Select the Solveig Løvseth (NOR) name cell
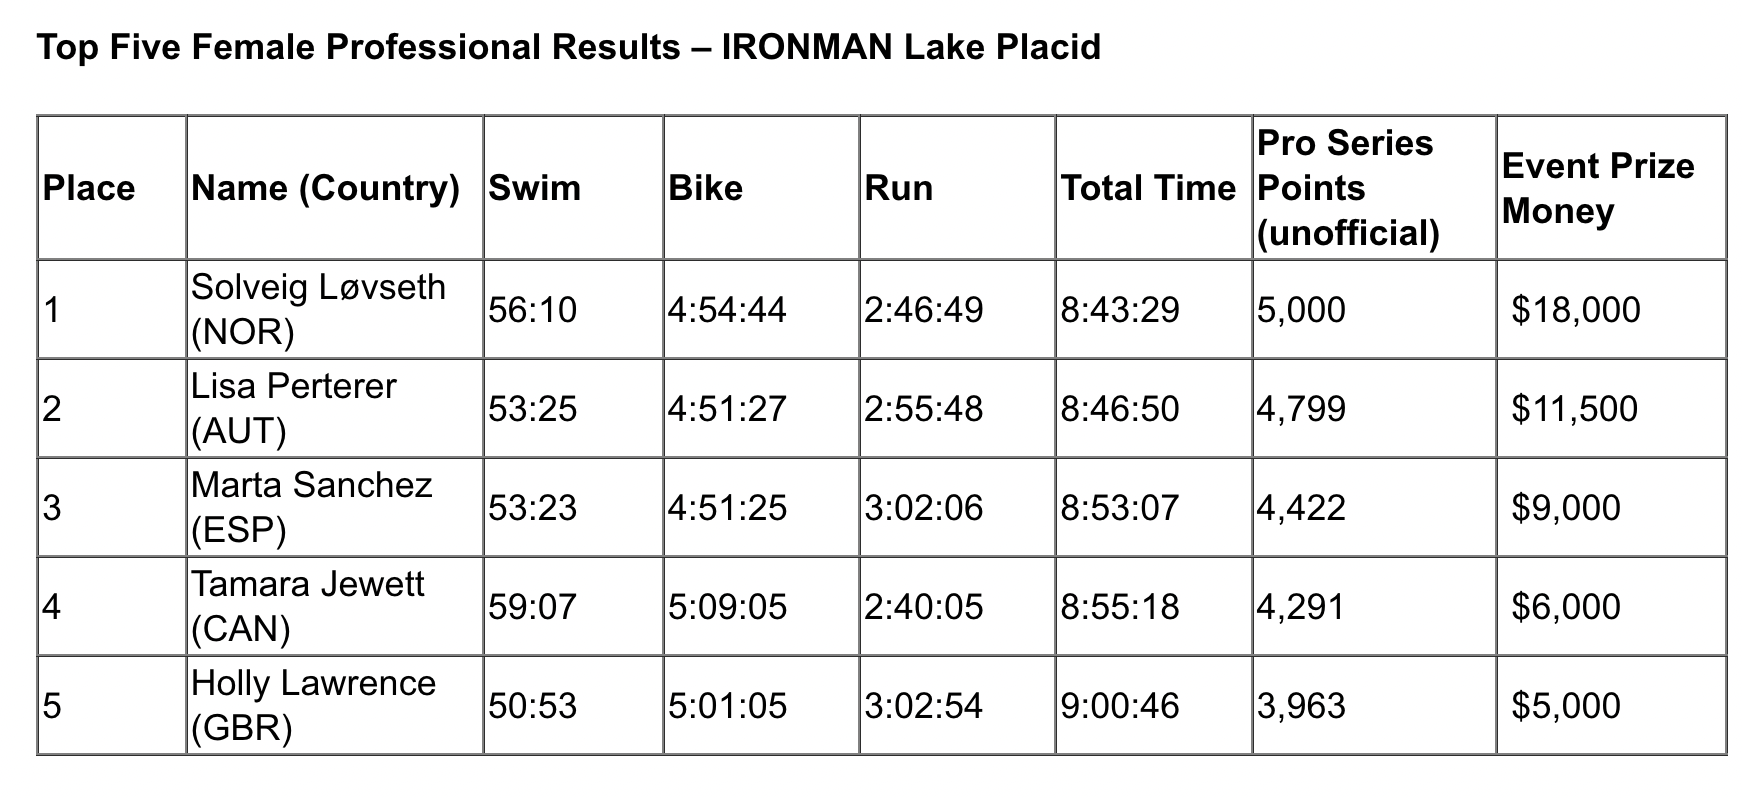 (334, 309)
